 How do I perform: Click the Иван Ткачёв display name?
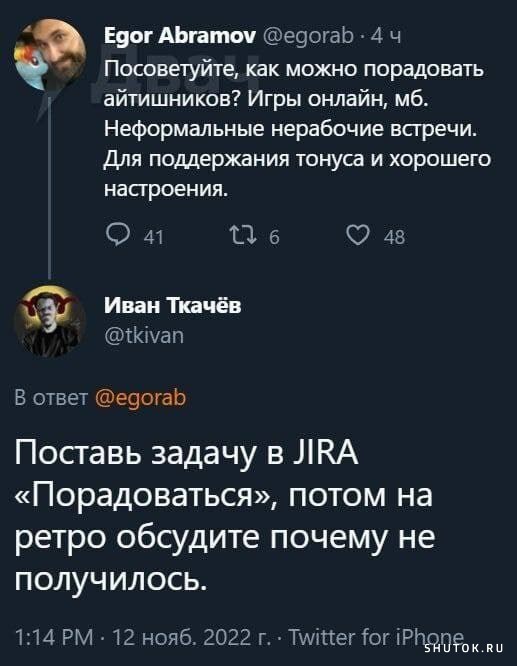pyautogui.click(x=172, y=305)
